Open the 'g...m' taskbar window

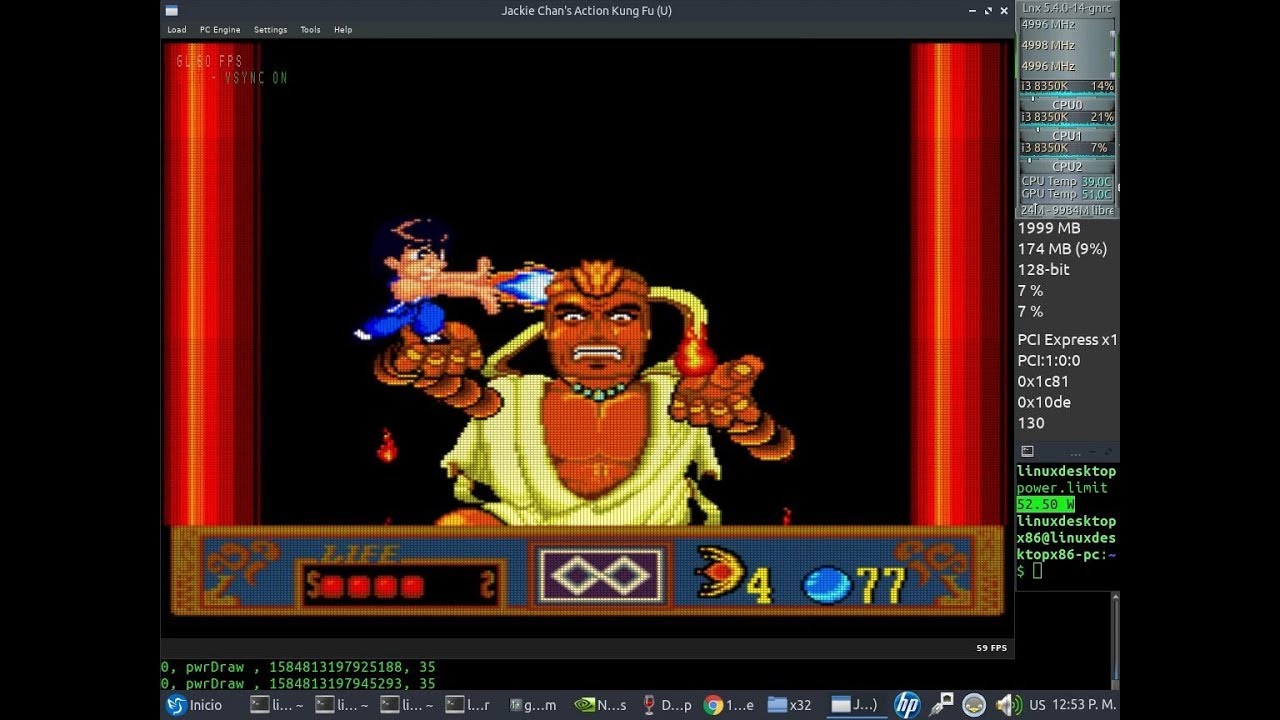point(533,705)
